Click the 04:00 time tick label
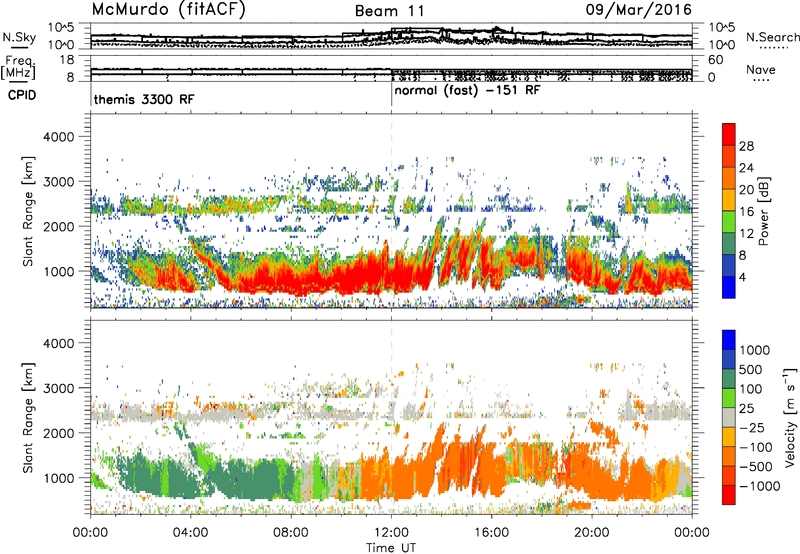The width and height of the screenshot is (800, 554). pyautogui.click(x=190, y=533)
